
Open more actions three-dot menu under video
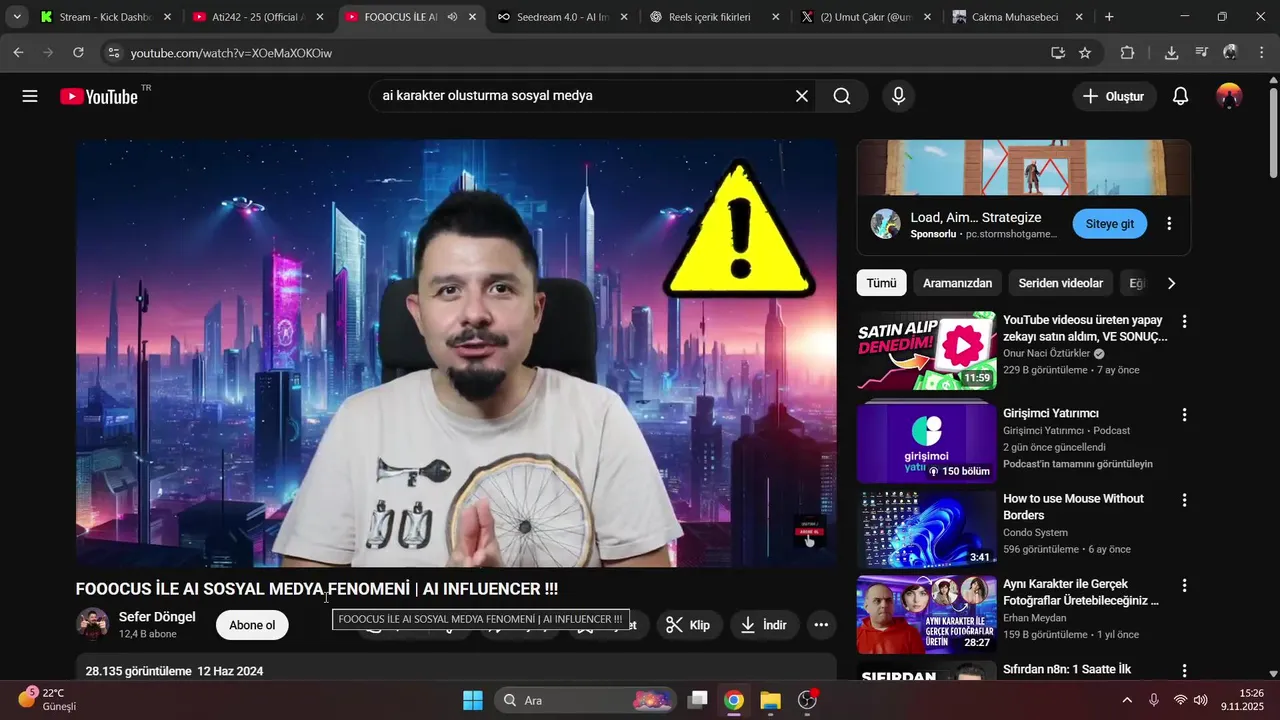click(x=821, y=625)
